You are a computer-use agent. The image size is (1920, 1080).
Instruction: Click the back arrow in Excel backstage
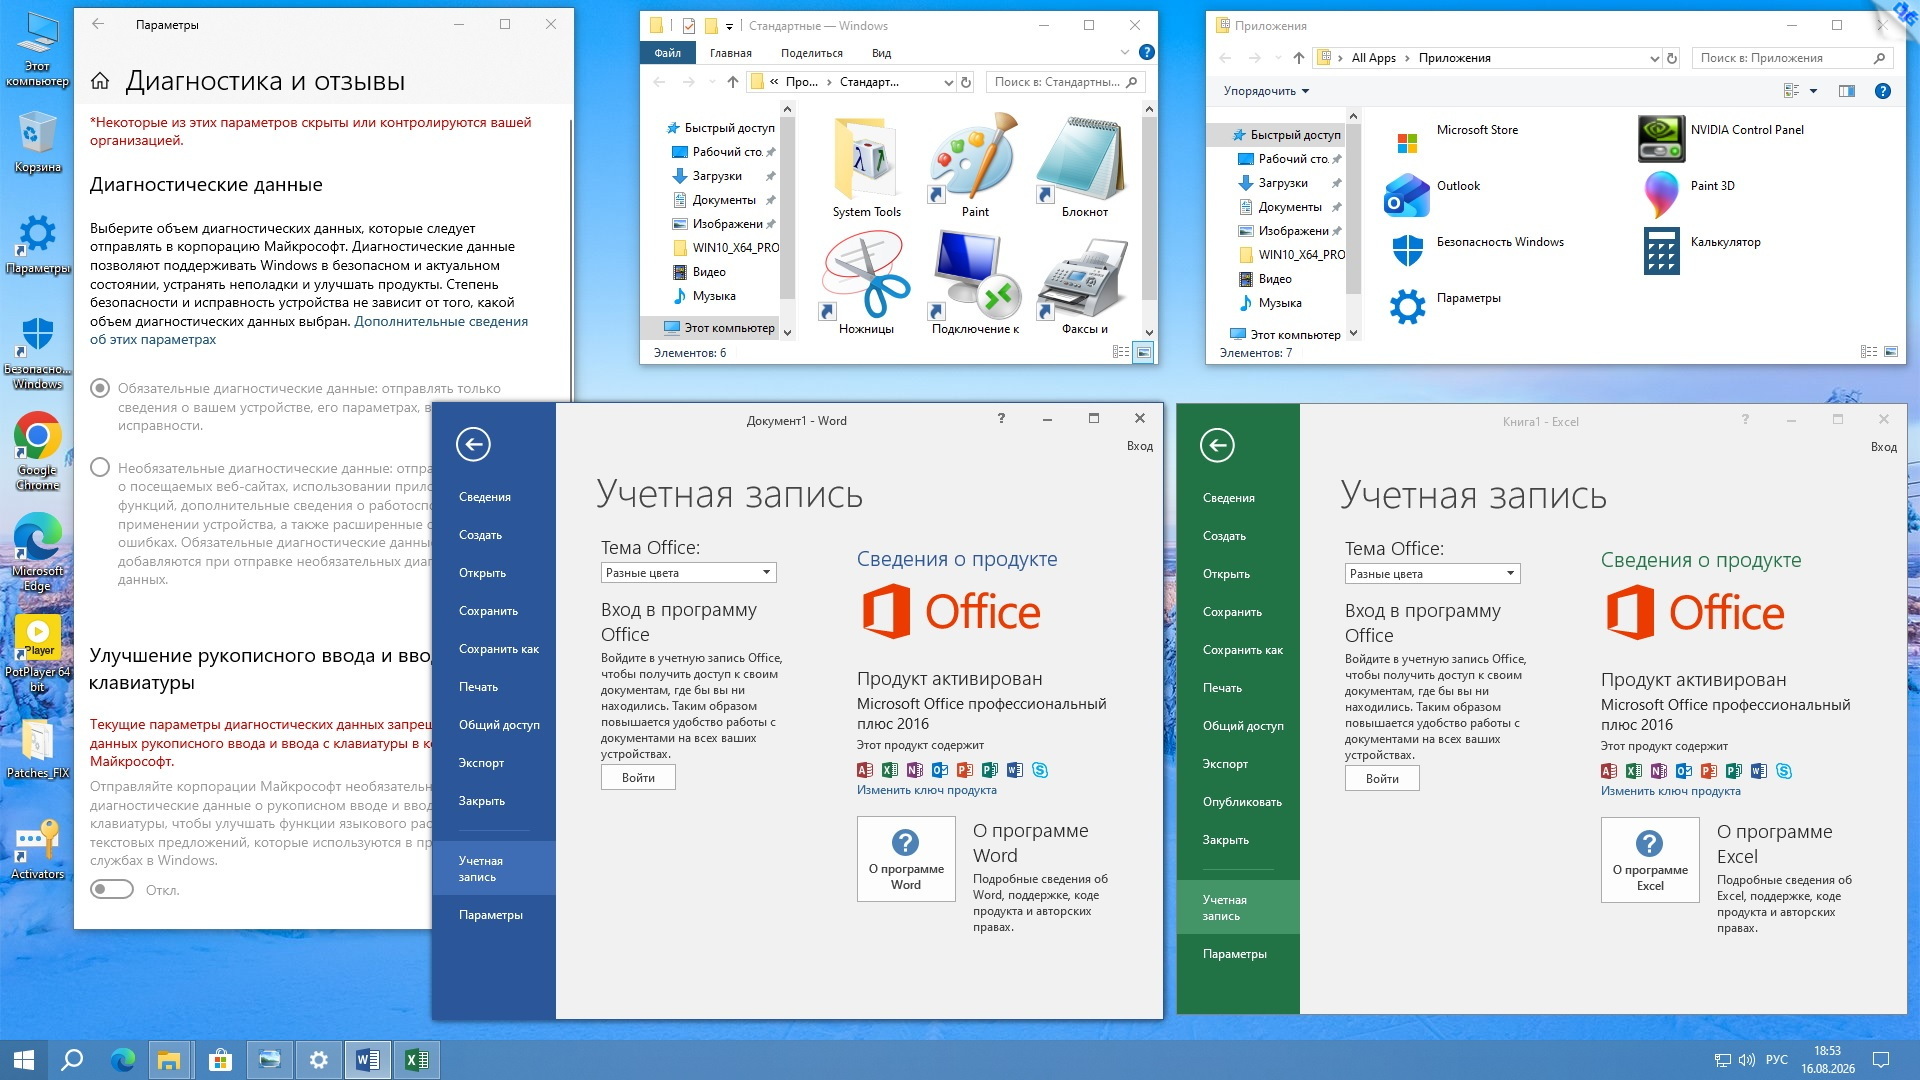1217,445
